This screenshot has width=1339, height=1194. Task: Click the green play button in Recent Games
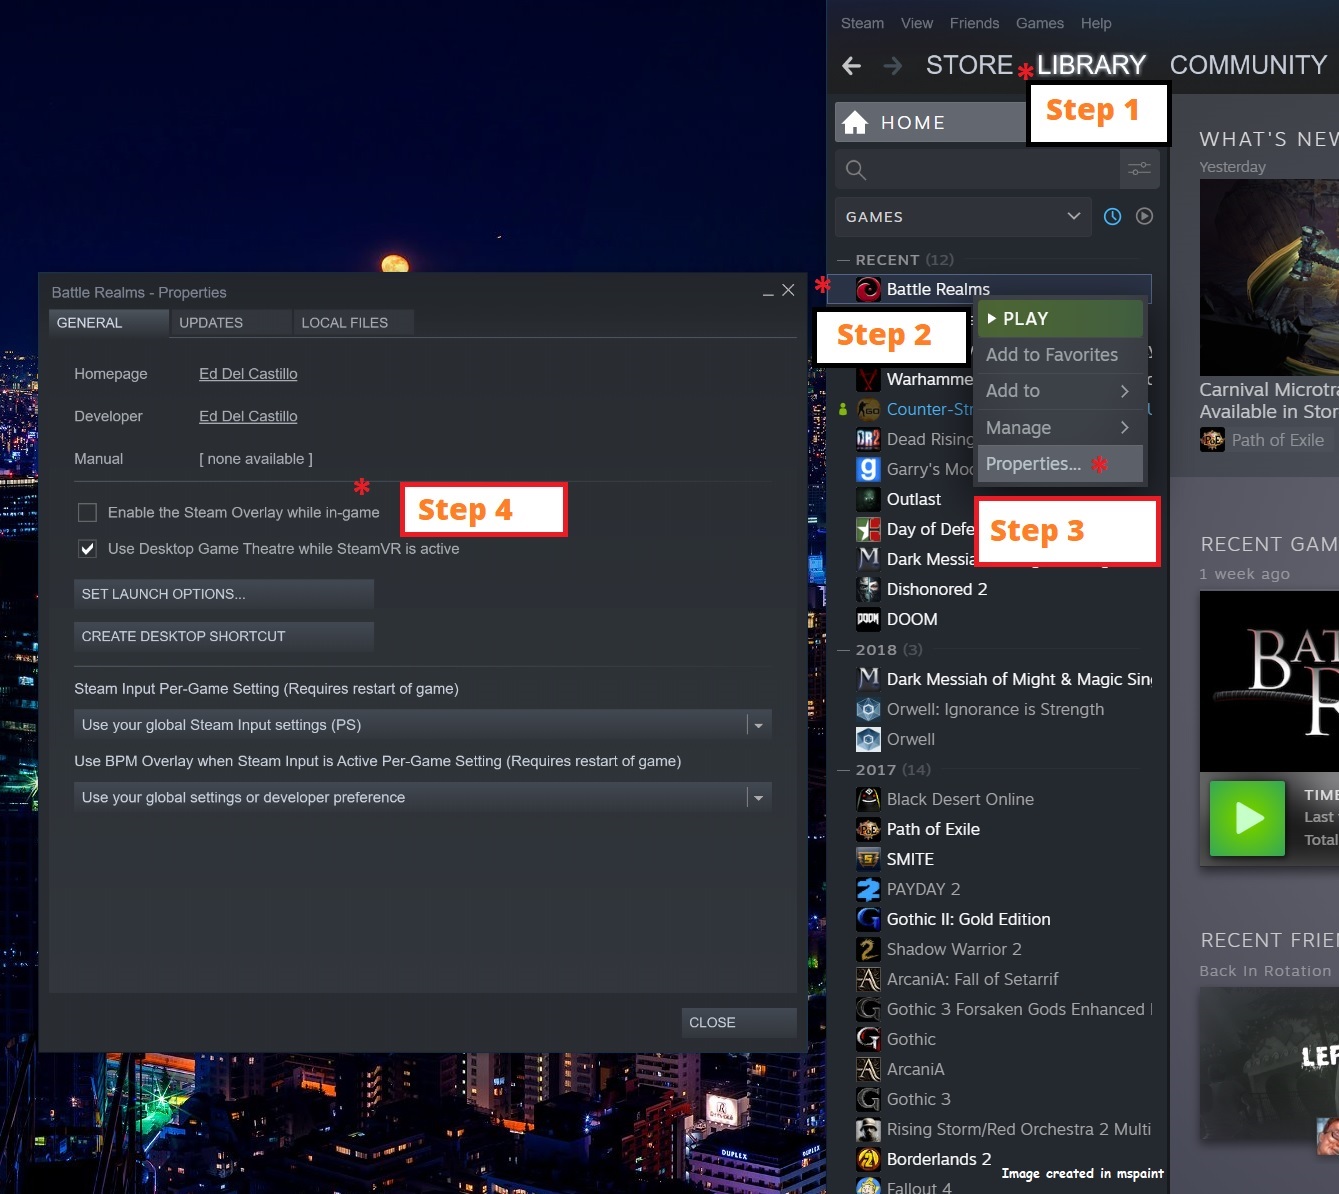(x=1247, y=818)
